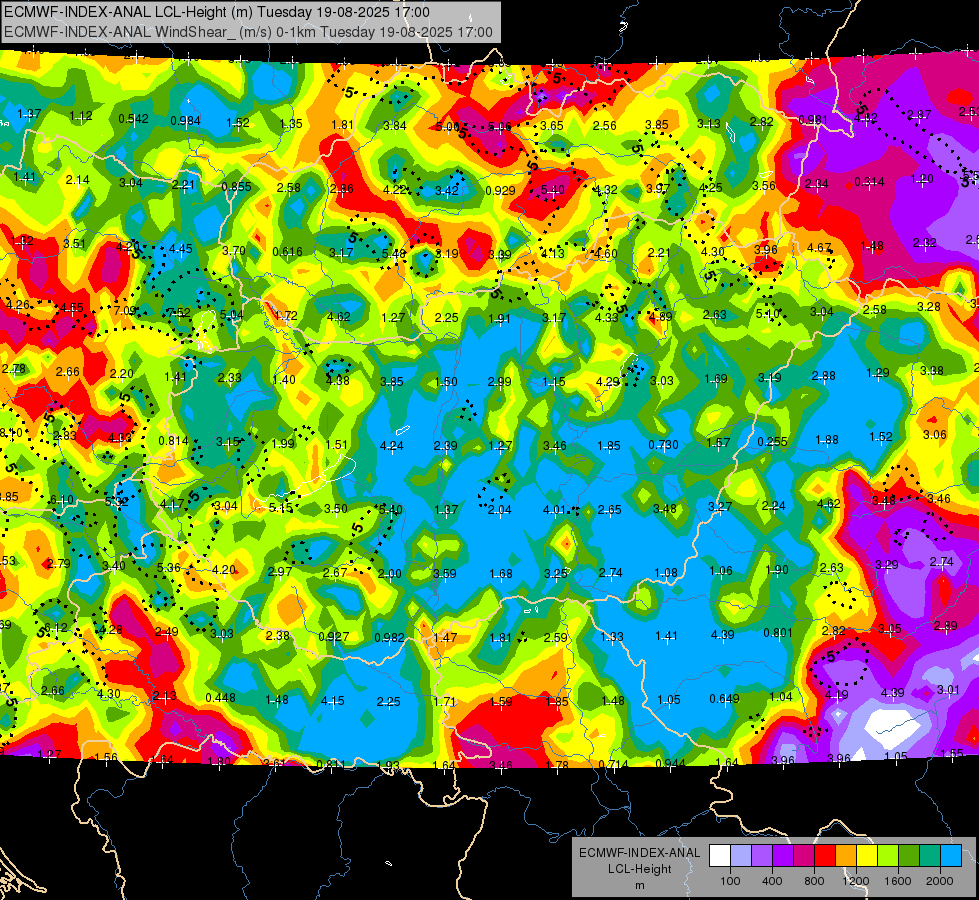Click wind shear value 5.48
This screenshot has width=979, height=900.
pos(393,254)
